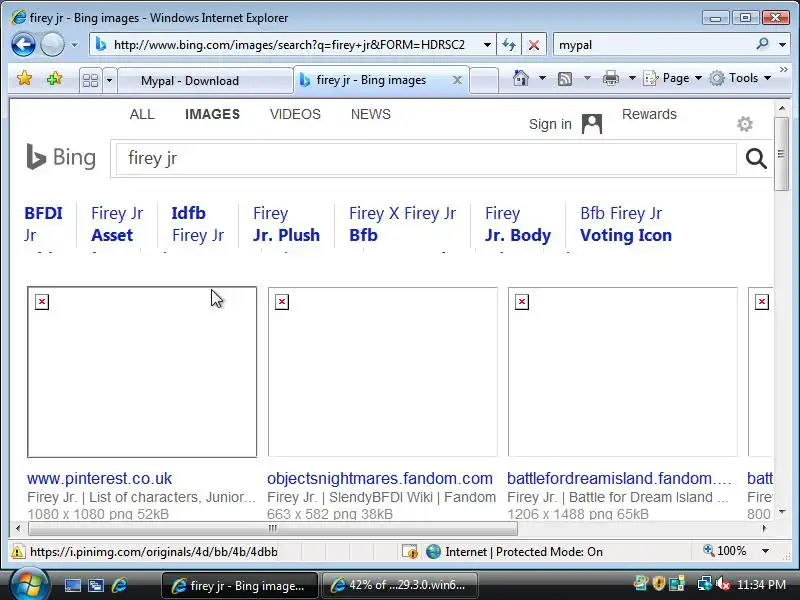Expand the Home button dropdown
Image resolution: width=800 pixels, height=600 pixels.
tap(542, 78)
